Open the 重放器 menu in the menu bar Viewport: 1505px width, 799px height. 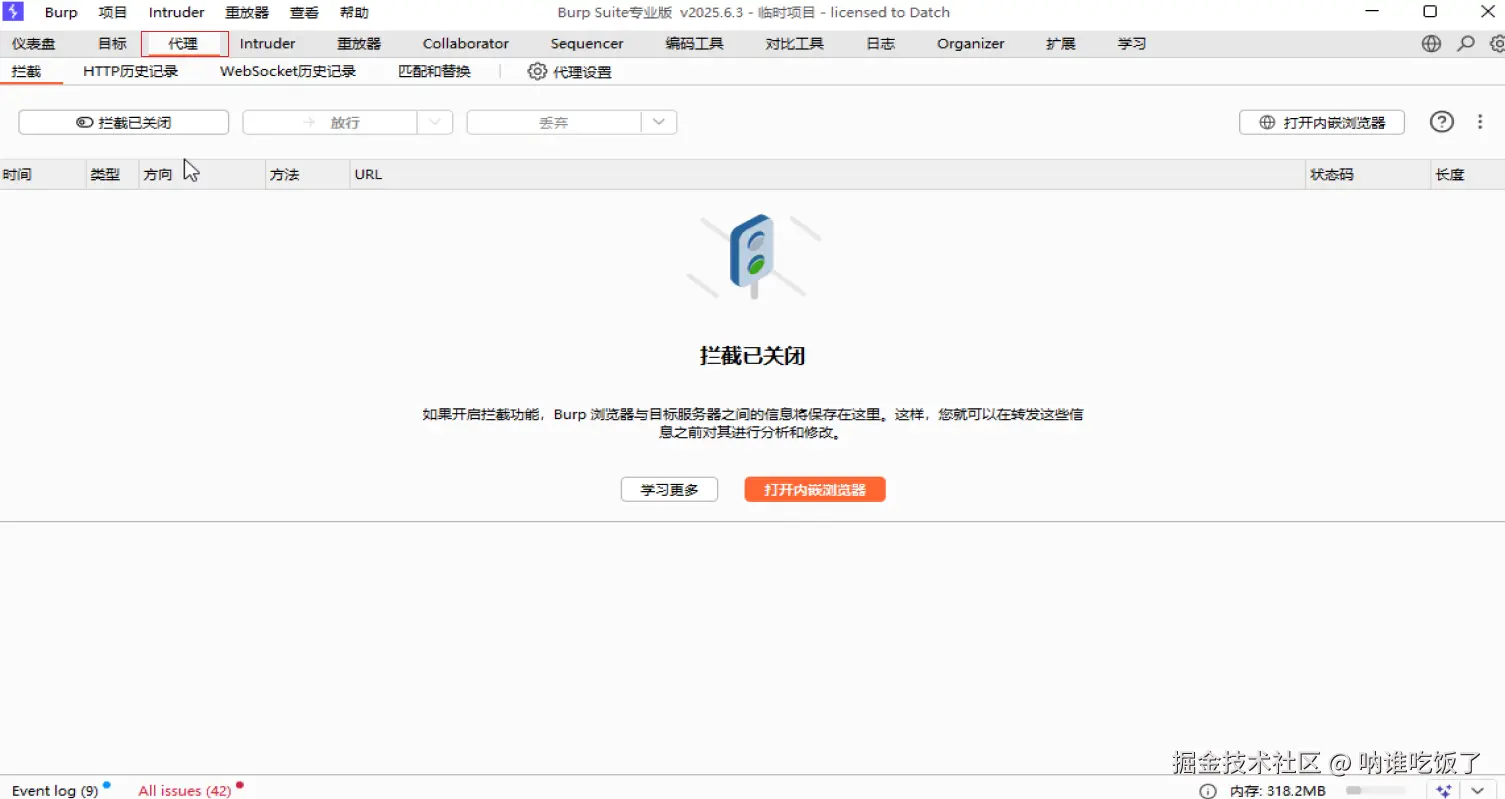tap(247, 13)
